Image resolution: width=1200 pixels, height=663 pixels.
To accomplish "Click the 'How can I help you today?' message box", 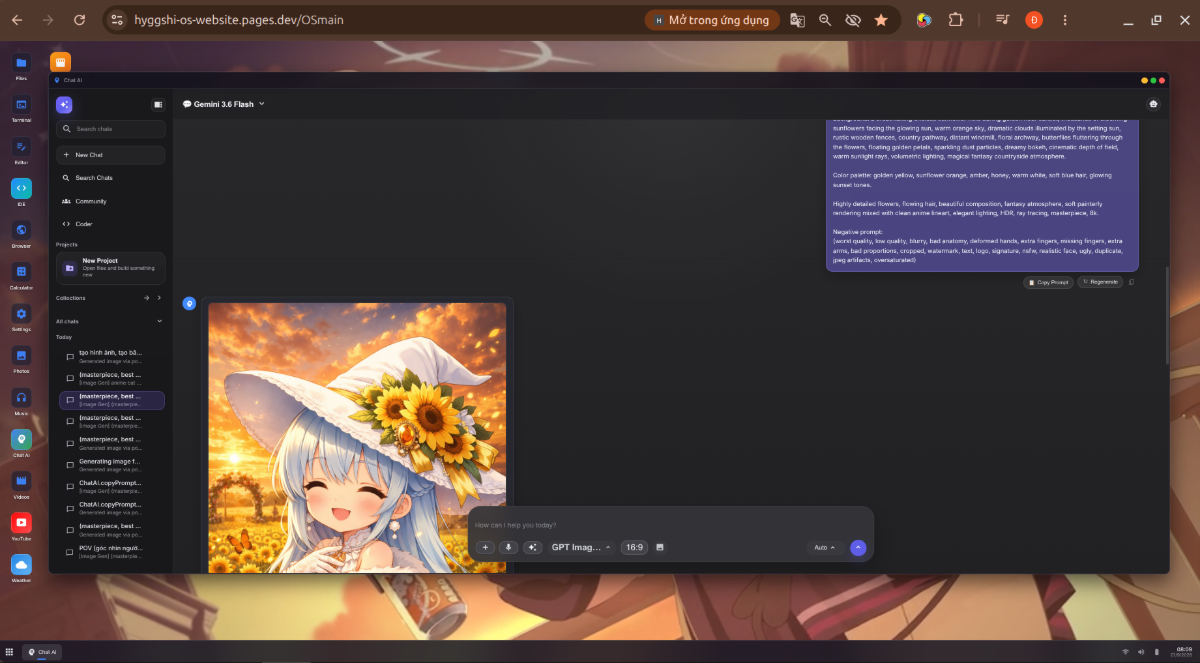I will pos(670,525).
